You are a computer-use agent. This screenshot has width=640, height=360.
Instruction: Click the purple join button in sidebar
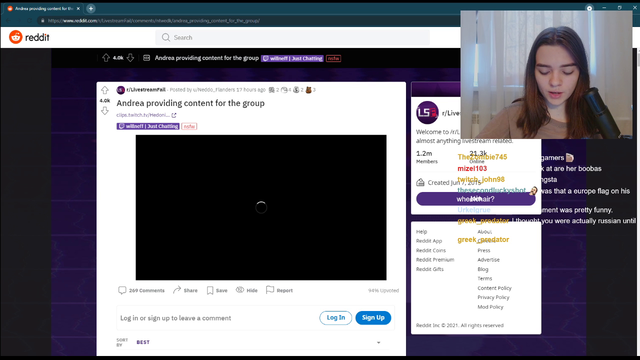(x=476, y=199)
